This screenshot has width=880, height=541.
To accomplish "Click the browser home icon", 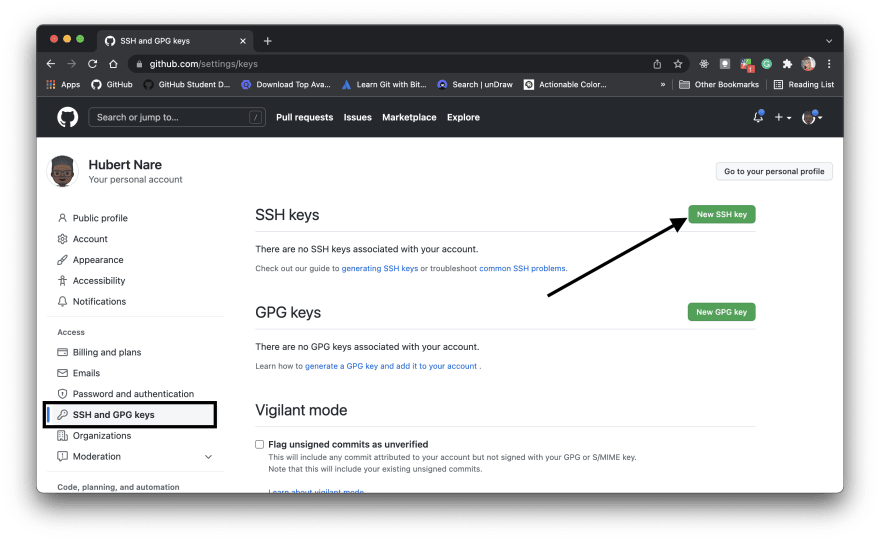I will 113,63.
